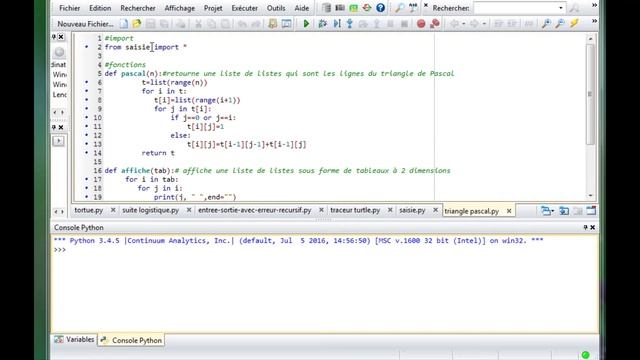Switch to the tortue.py tab
Viewport: 640px width, 360px height.
point(89,210)
